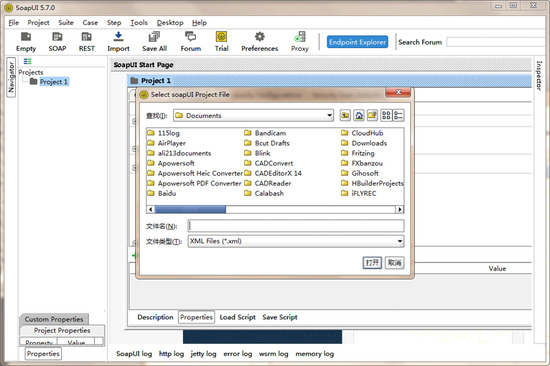The height and width of the screenshot is (366, 550).
Task: Open the XML Files type dropdown
Action: click(x=296, y=241)
